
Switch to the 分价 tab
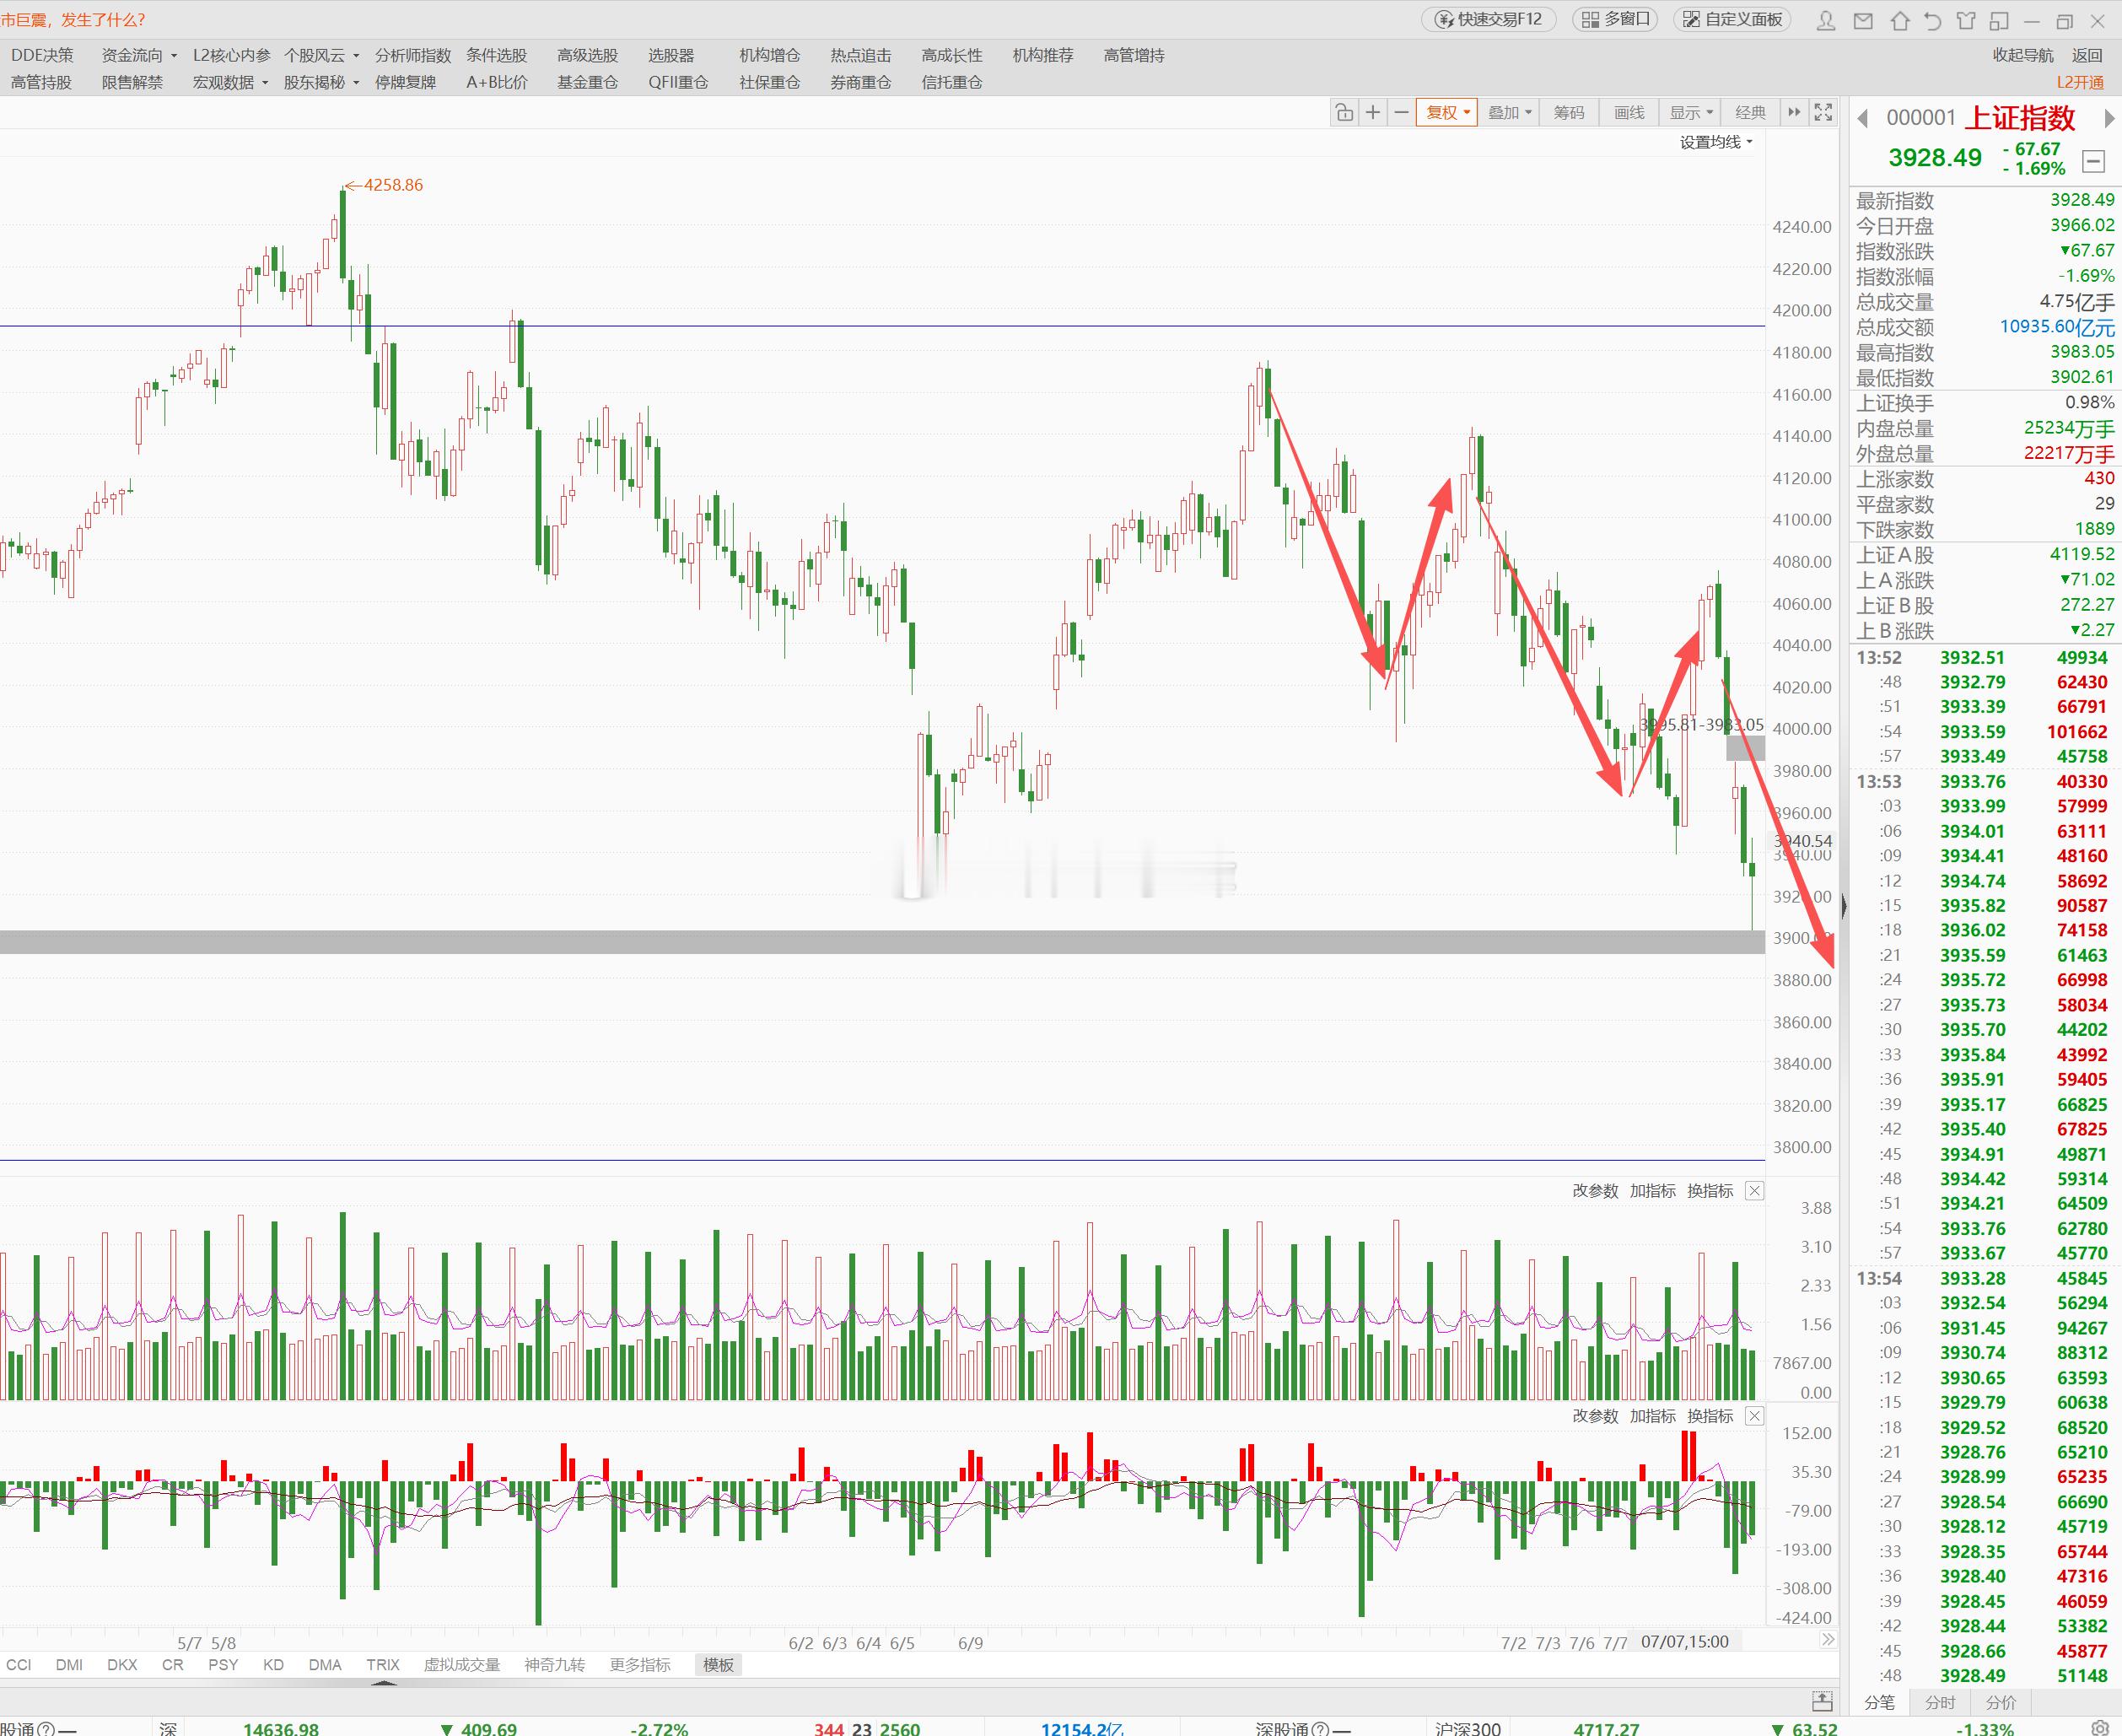tap(2001, 1702)
